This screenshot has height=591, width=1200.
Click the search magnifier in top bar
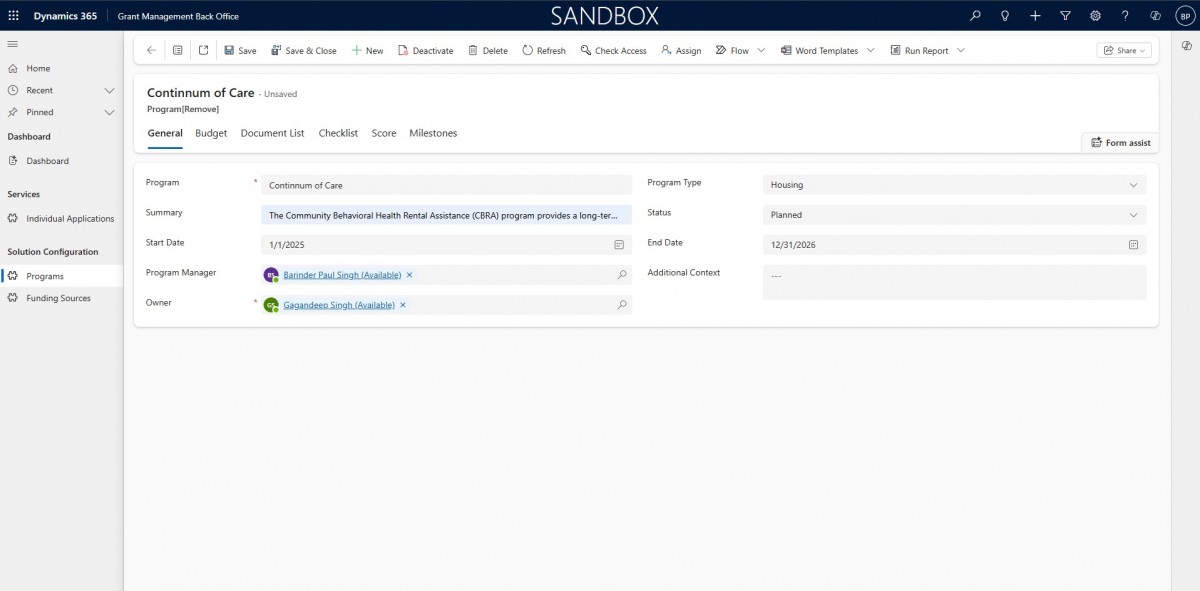(976, 16)
